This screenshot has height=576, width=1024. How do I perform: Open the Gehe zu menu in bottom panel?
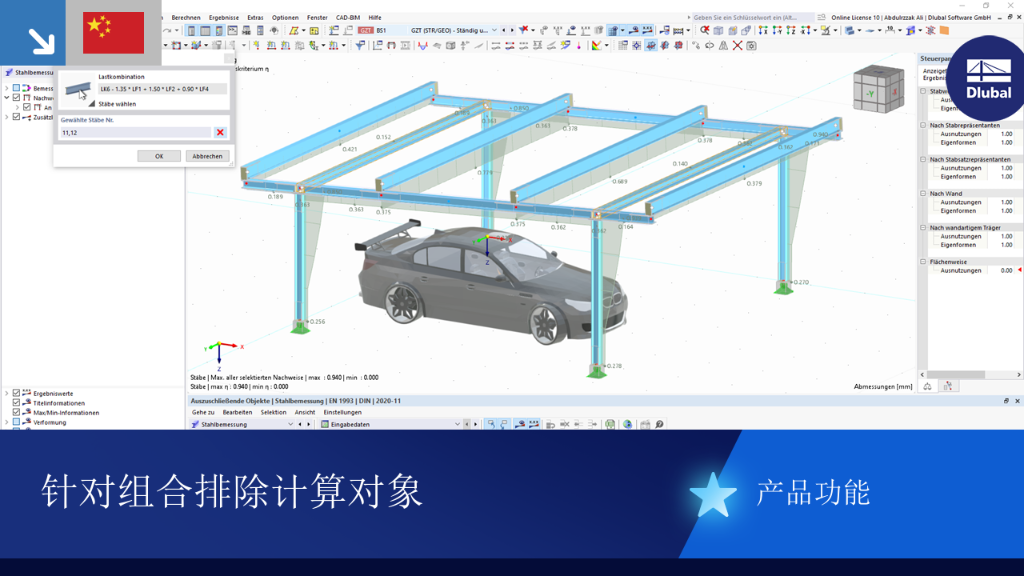203,413
